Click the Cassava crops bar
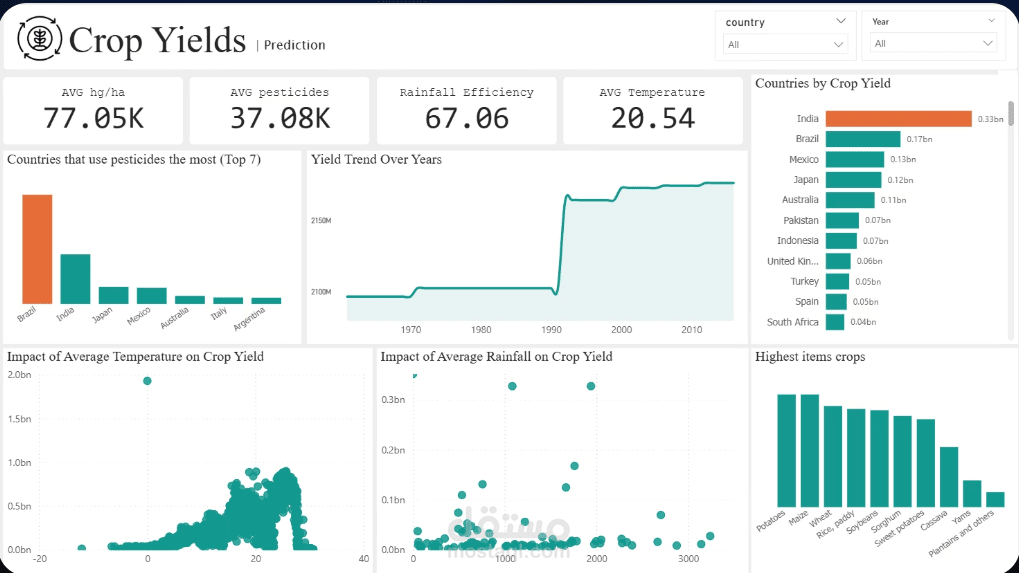Screen dimensions: 1019x573 pyautogui.click(x=949, y=478)
